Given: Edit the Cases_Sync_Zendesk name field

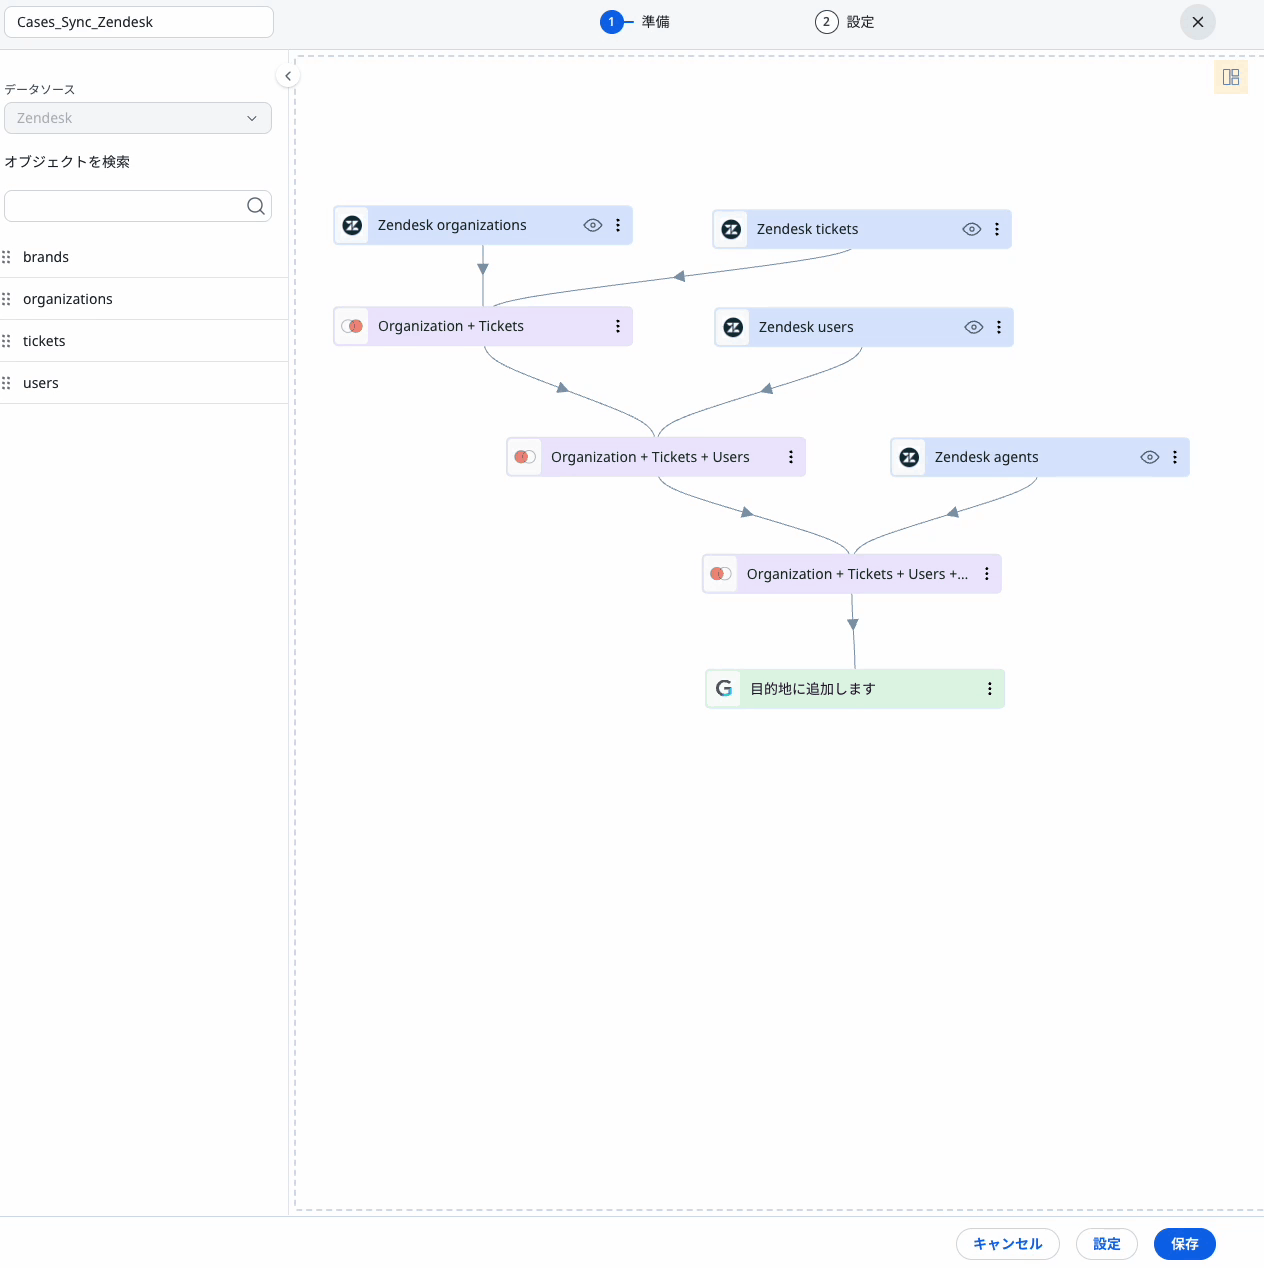Looking at the screenshot, I should [x=139, y=22].
